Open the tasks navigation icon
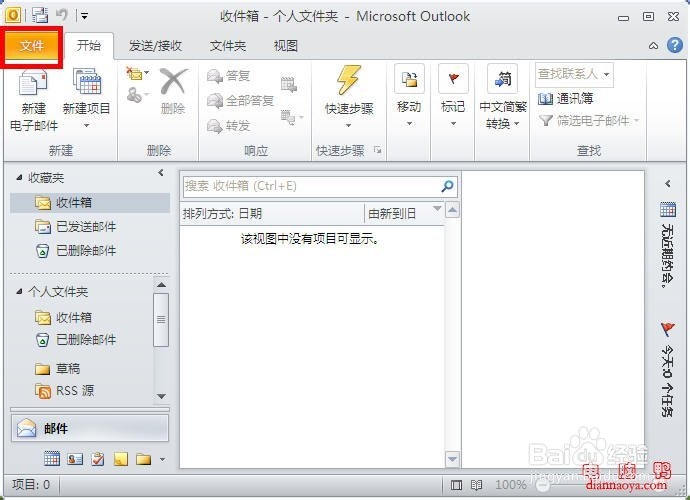The image size is (690, 500). 98,459
